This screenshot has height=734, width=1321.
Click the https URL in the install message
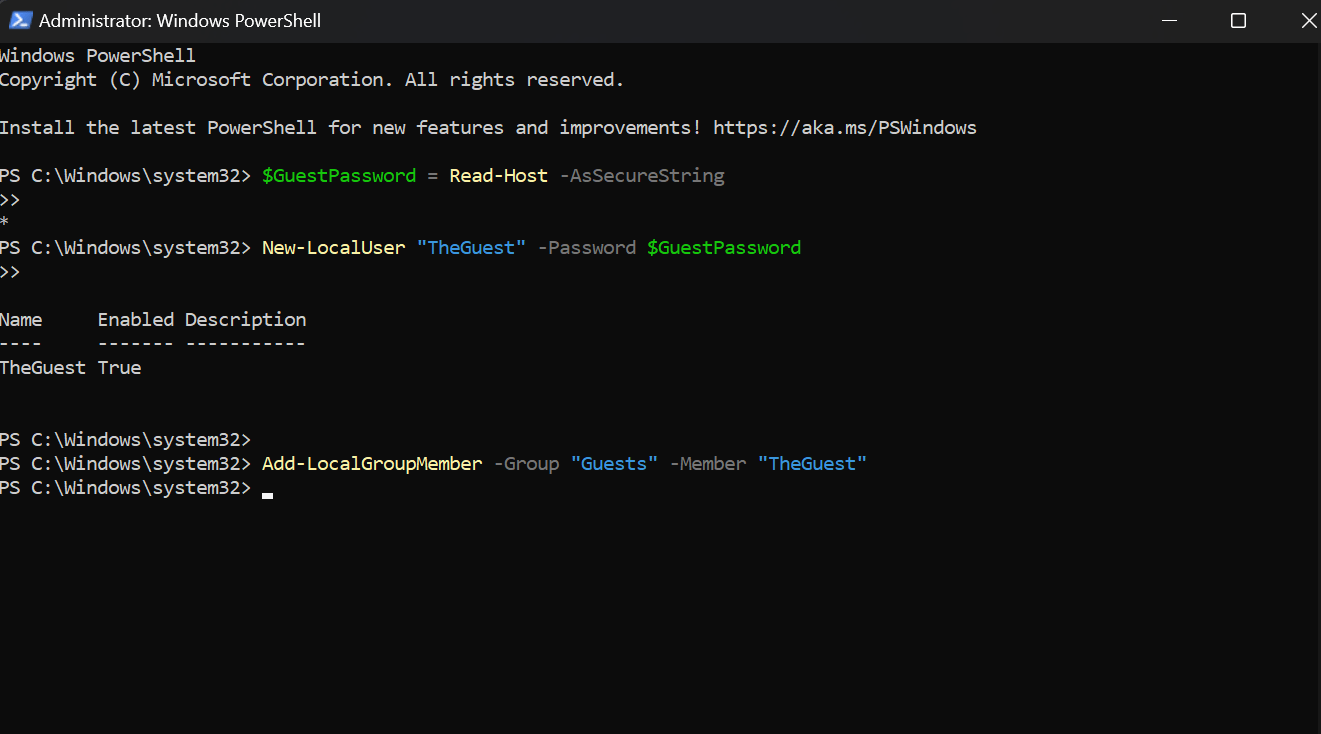coord(843,127)
